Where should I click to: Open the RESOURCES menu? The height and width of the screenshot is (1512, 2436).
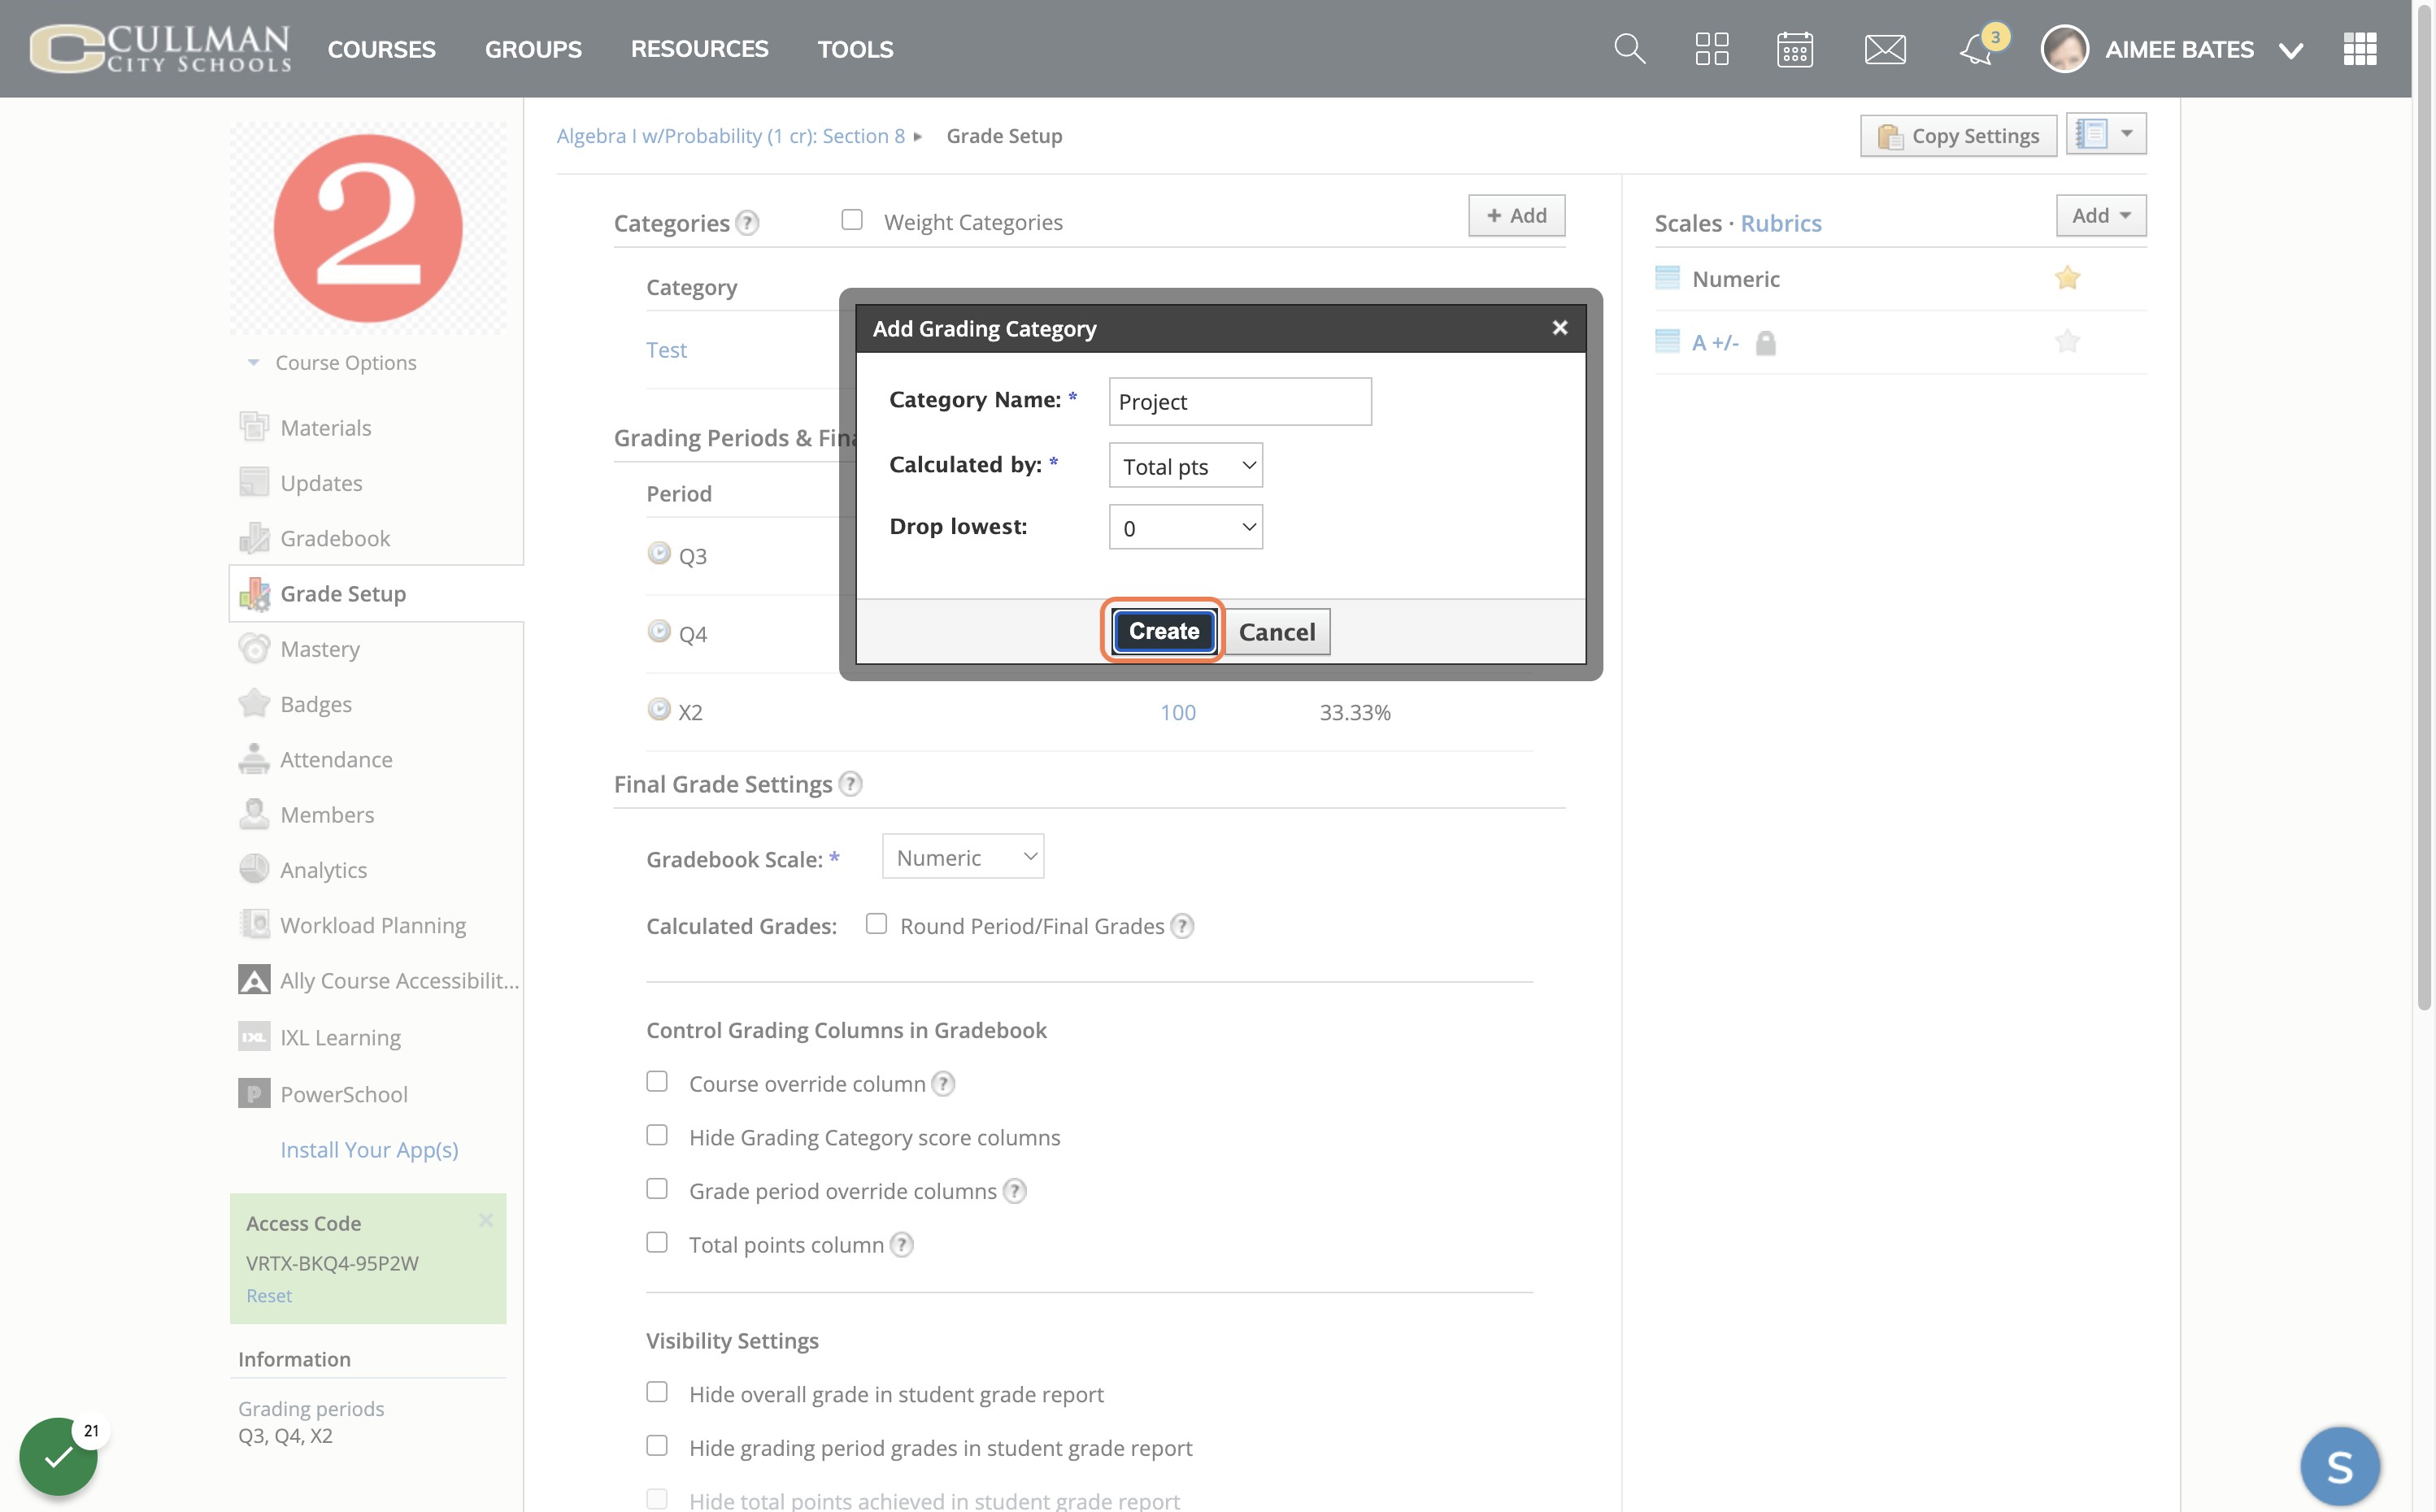point(699,49)
